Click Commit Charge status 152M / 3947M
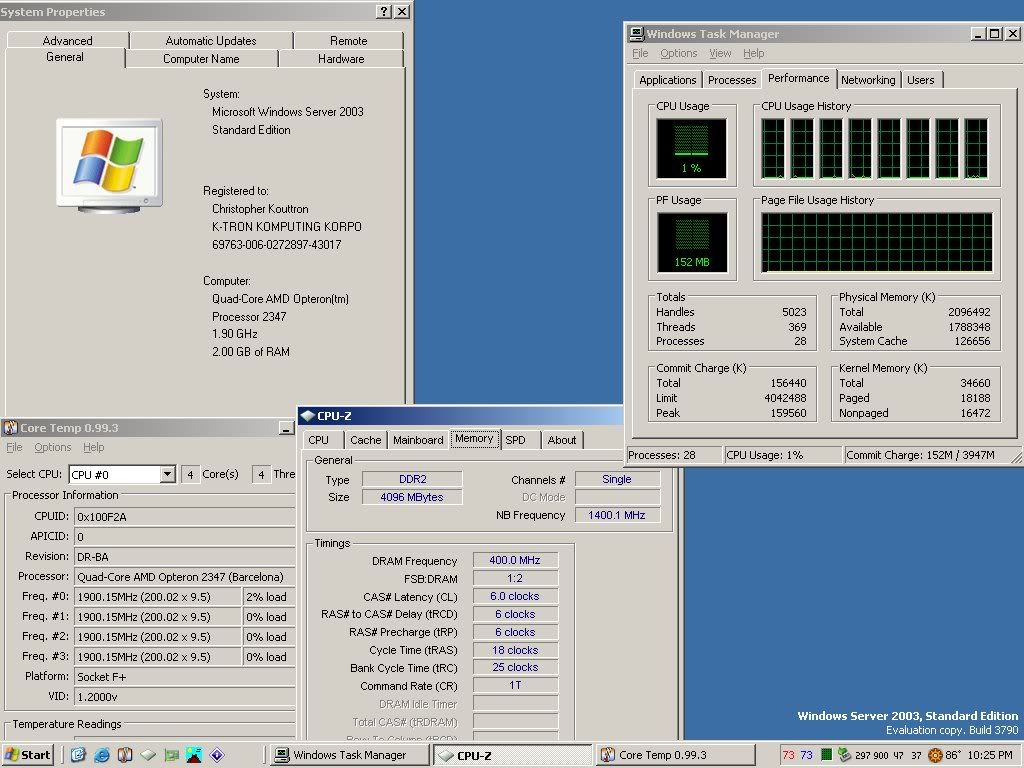This screenshot has height=768, width=1024. (x=921, y=455)
